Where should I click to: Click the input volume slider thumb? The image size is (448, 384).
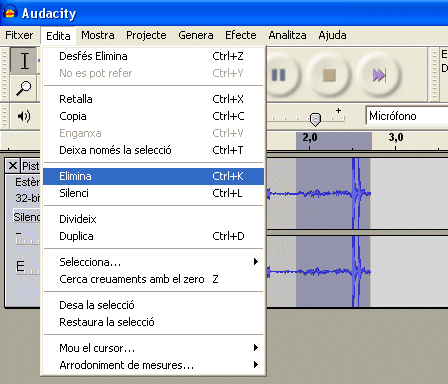315,119
